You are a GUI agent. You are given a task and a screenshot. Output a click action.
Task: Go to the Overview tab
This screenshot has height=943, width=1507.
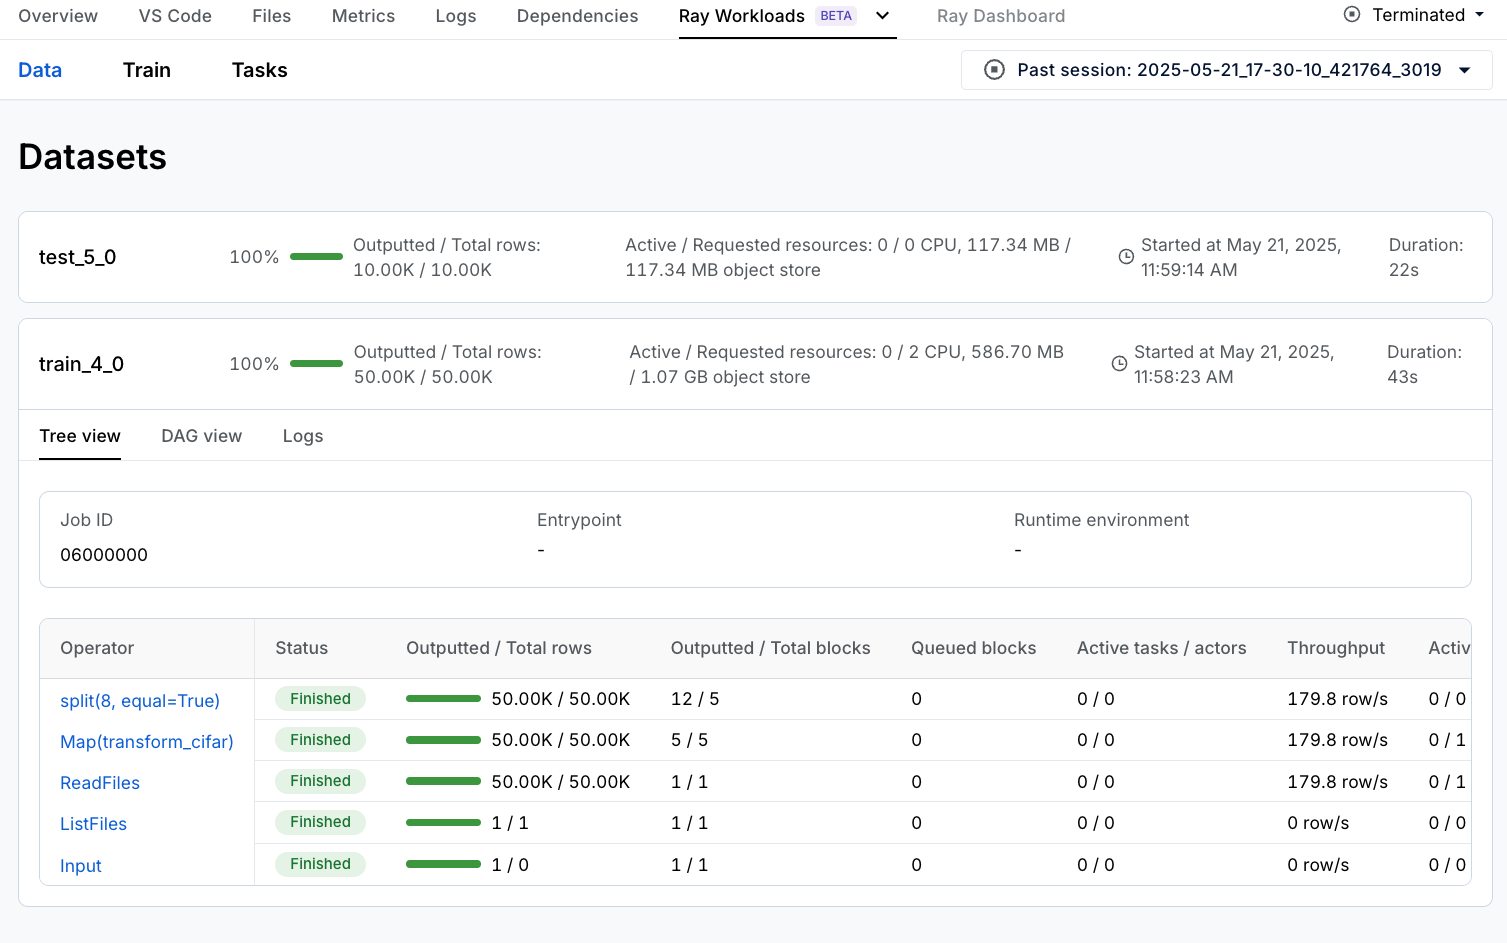[58, 16]
